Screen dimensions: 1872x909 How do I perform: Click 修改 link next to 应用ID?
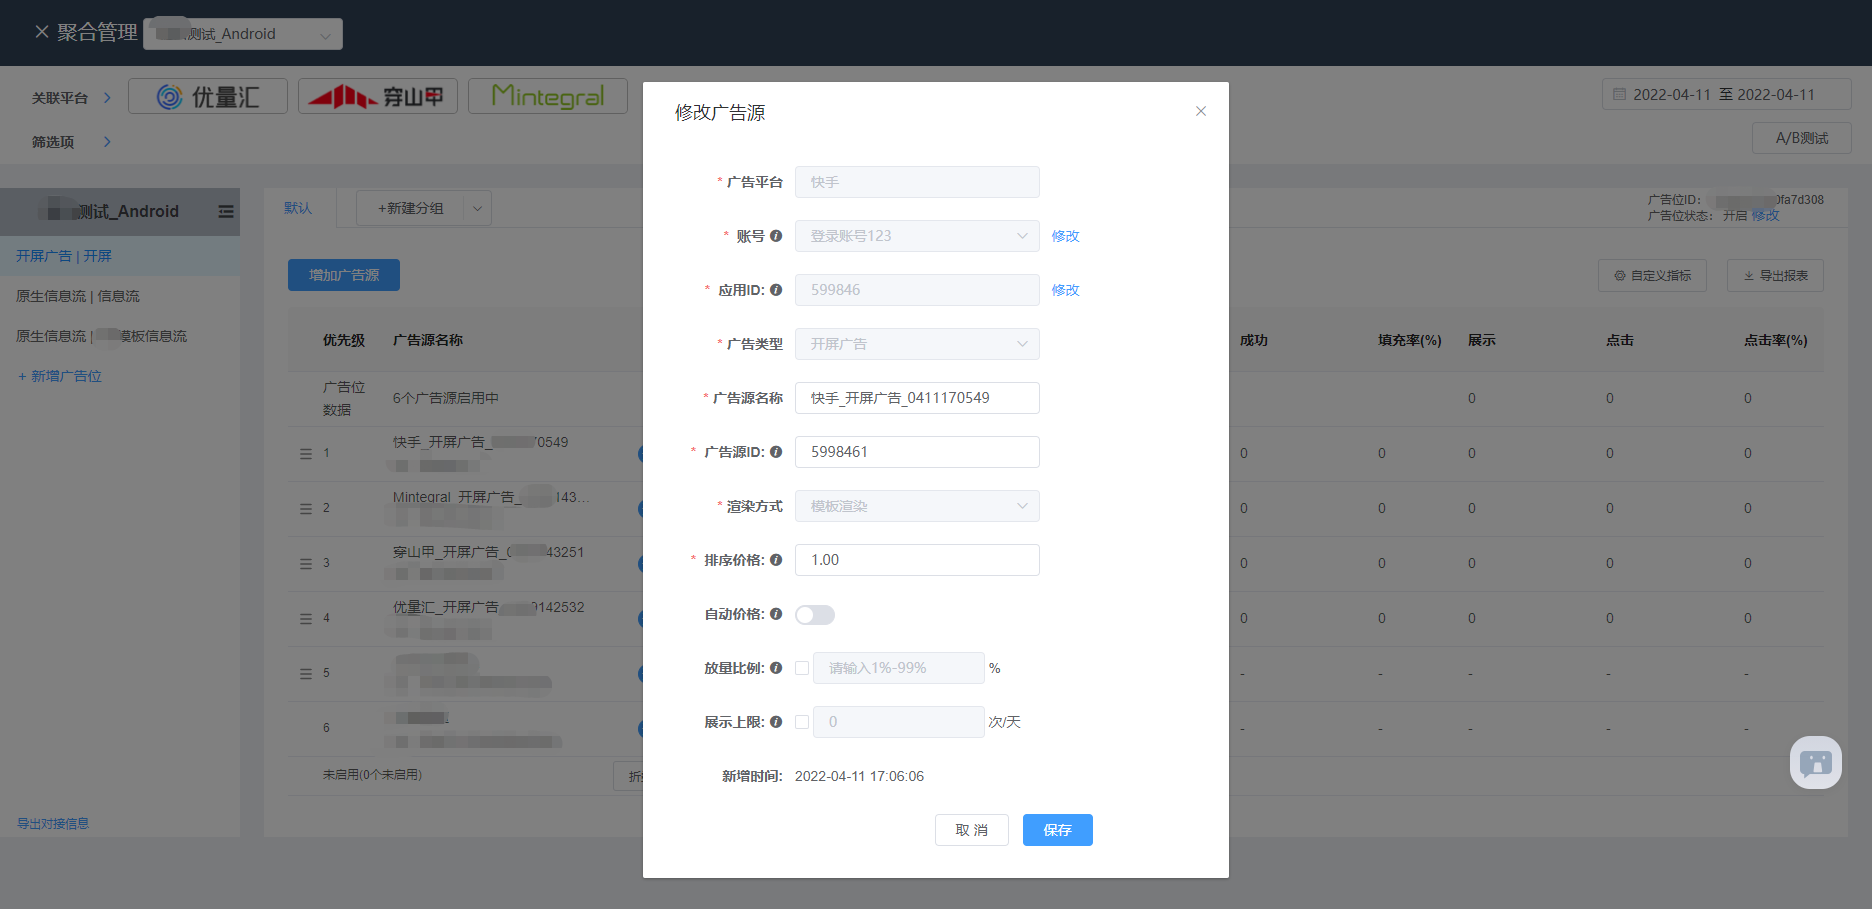[x=1065, y=290]
